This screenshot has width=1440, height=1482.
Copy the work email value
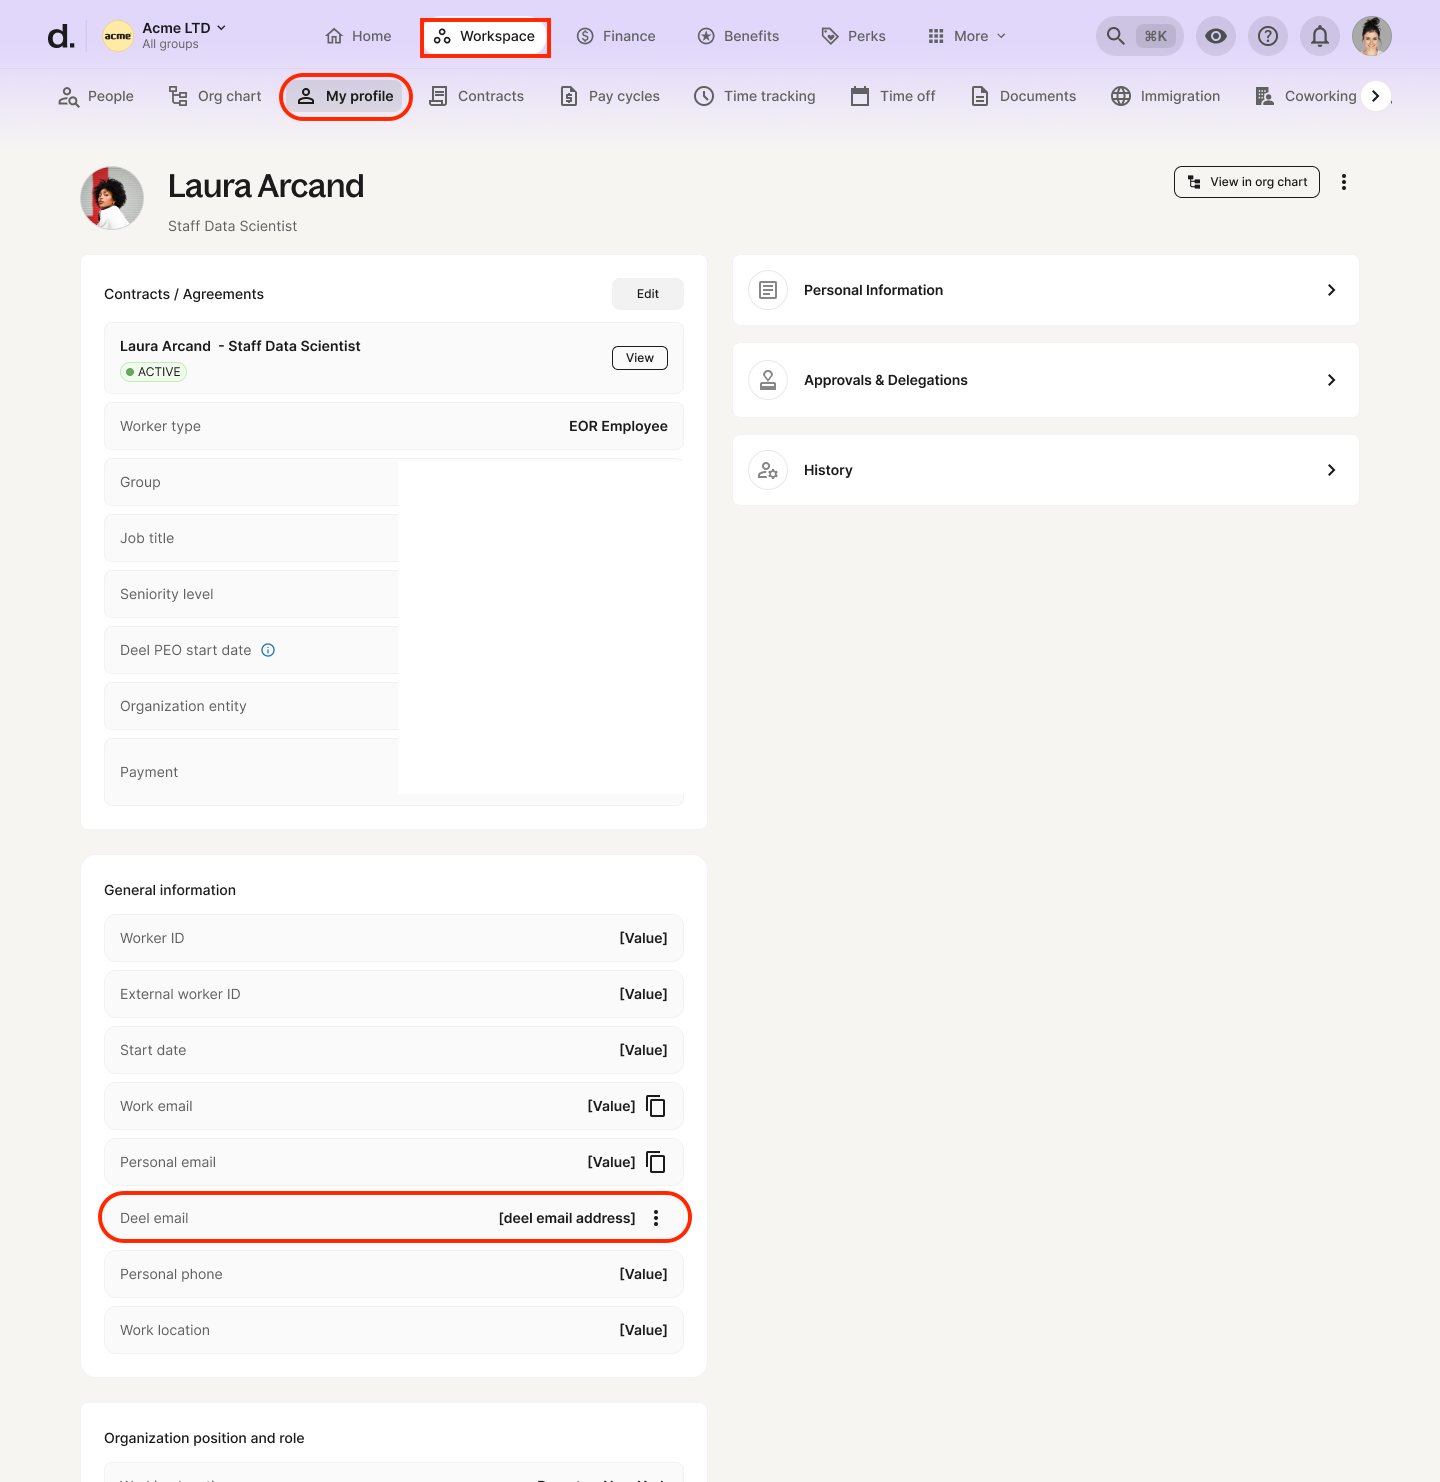click(x=656, y=1106)
